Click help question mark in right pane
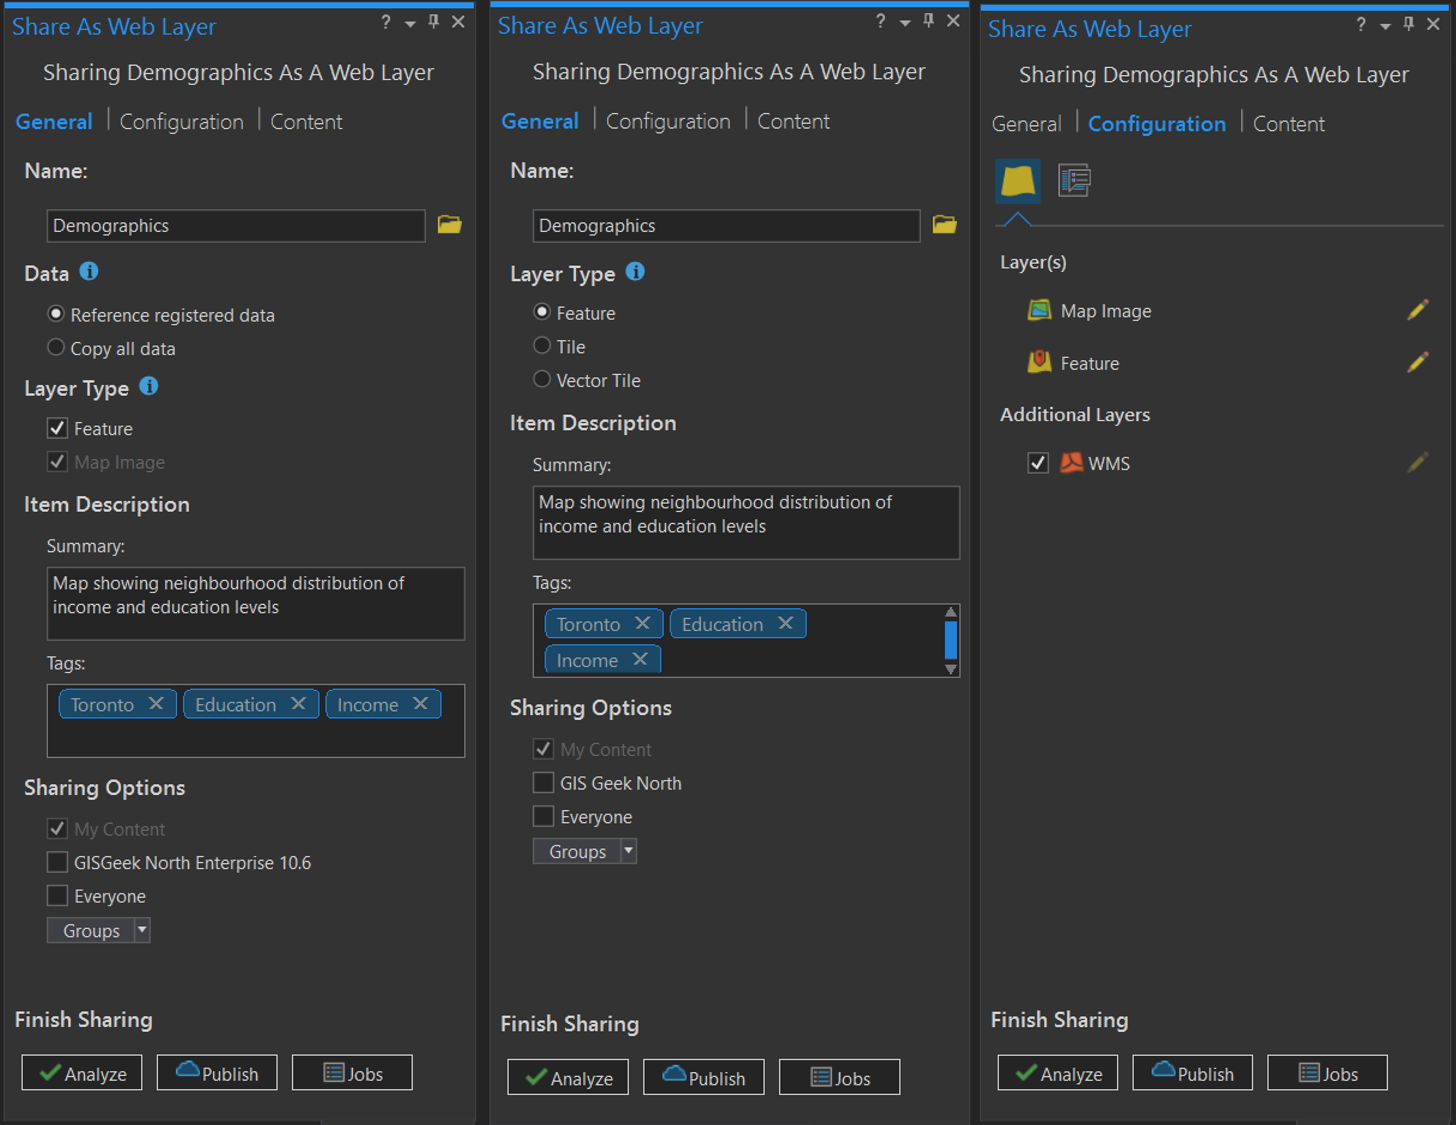Screen dimensions: 1456x1125 (x=1361, y=25)
